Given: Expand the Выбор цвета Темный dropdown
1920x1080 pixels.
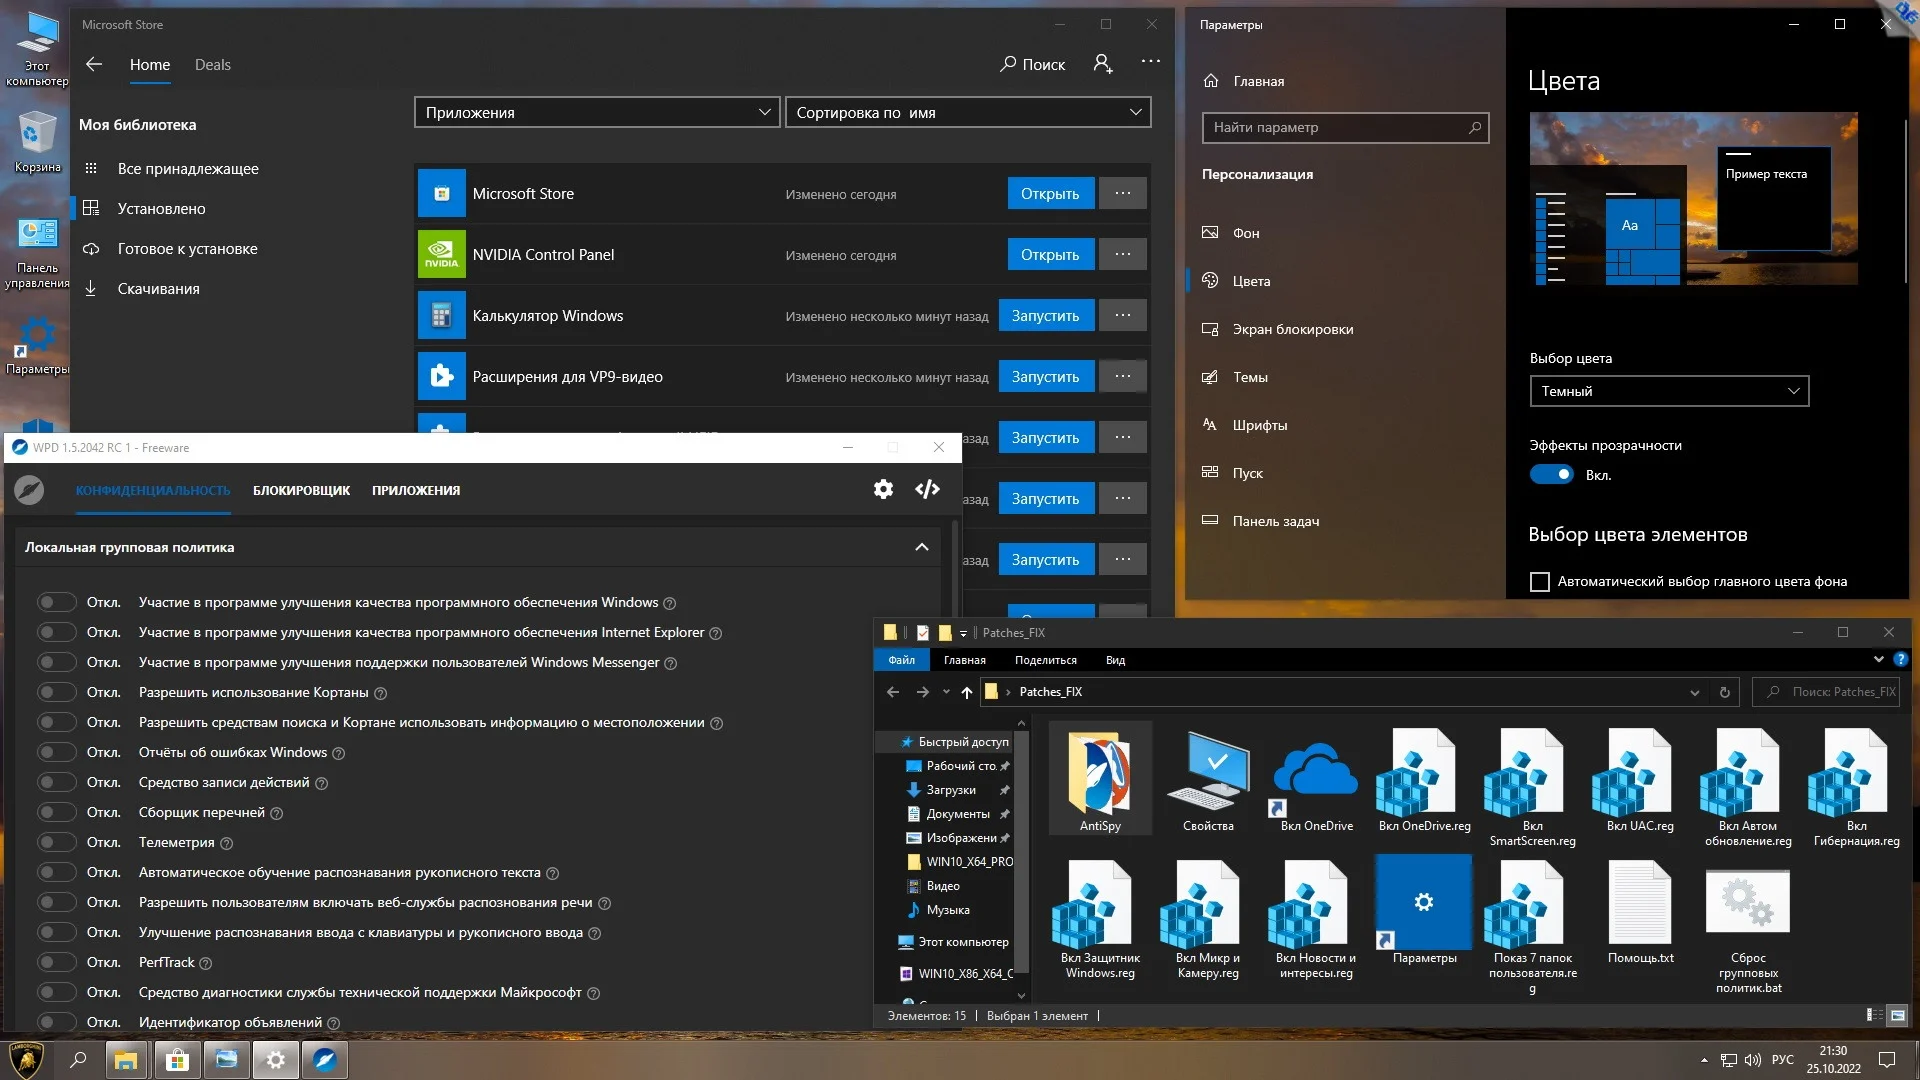Looking at the screenshot, I should click(x=1668, y=391).
